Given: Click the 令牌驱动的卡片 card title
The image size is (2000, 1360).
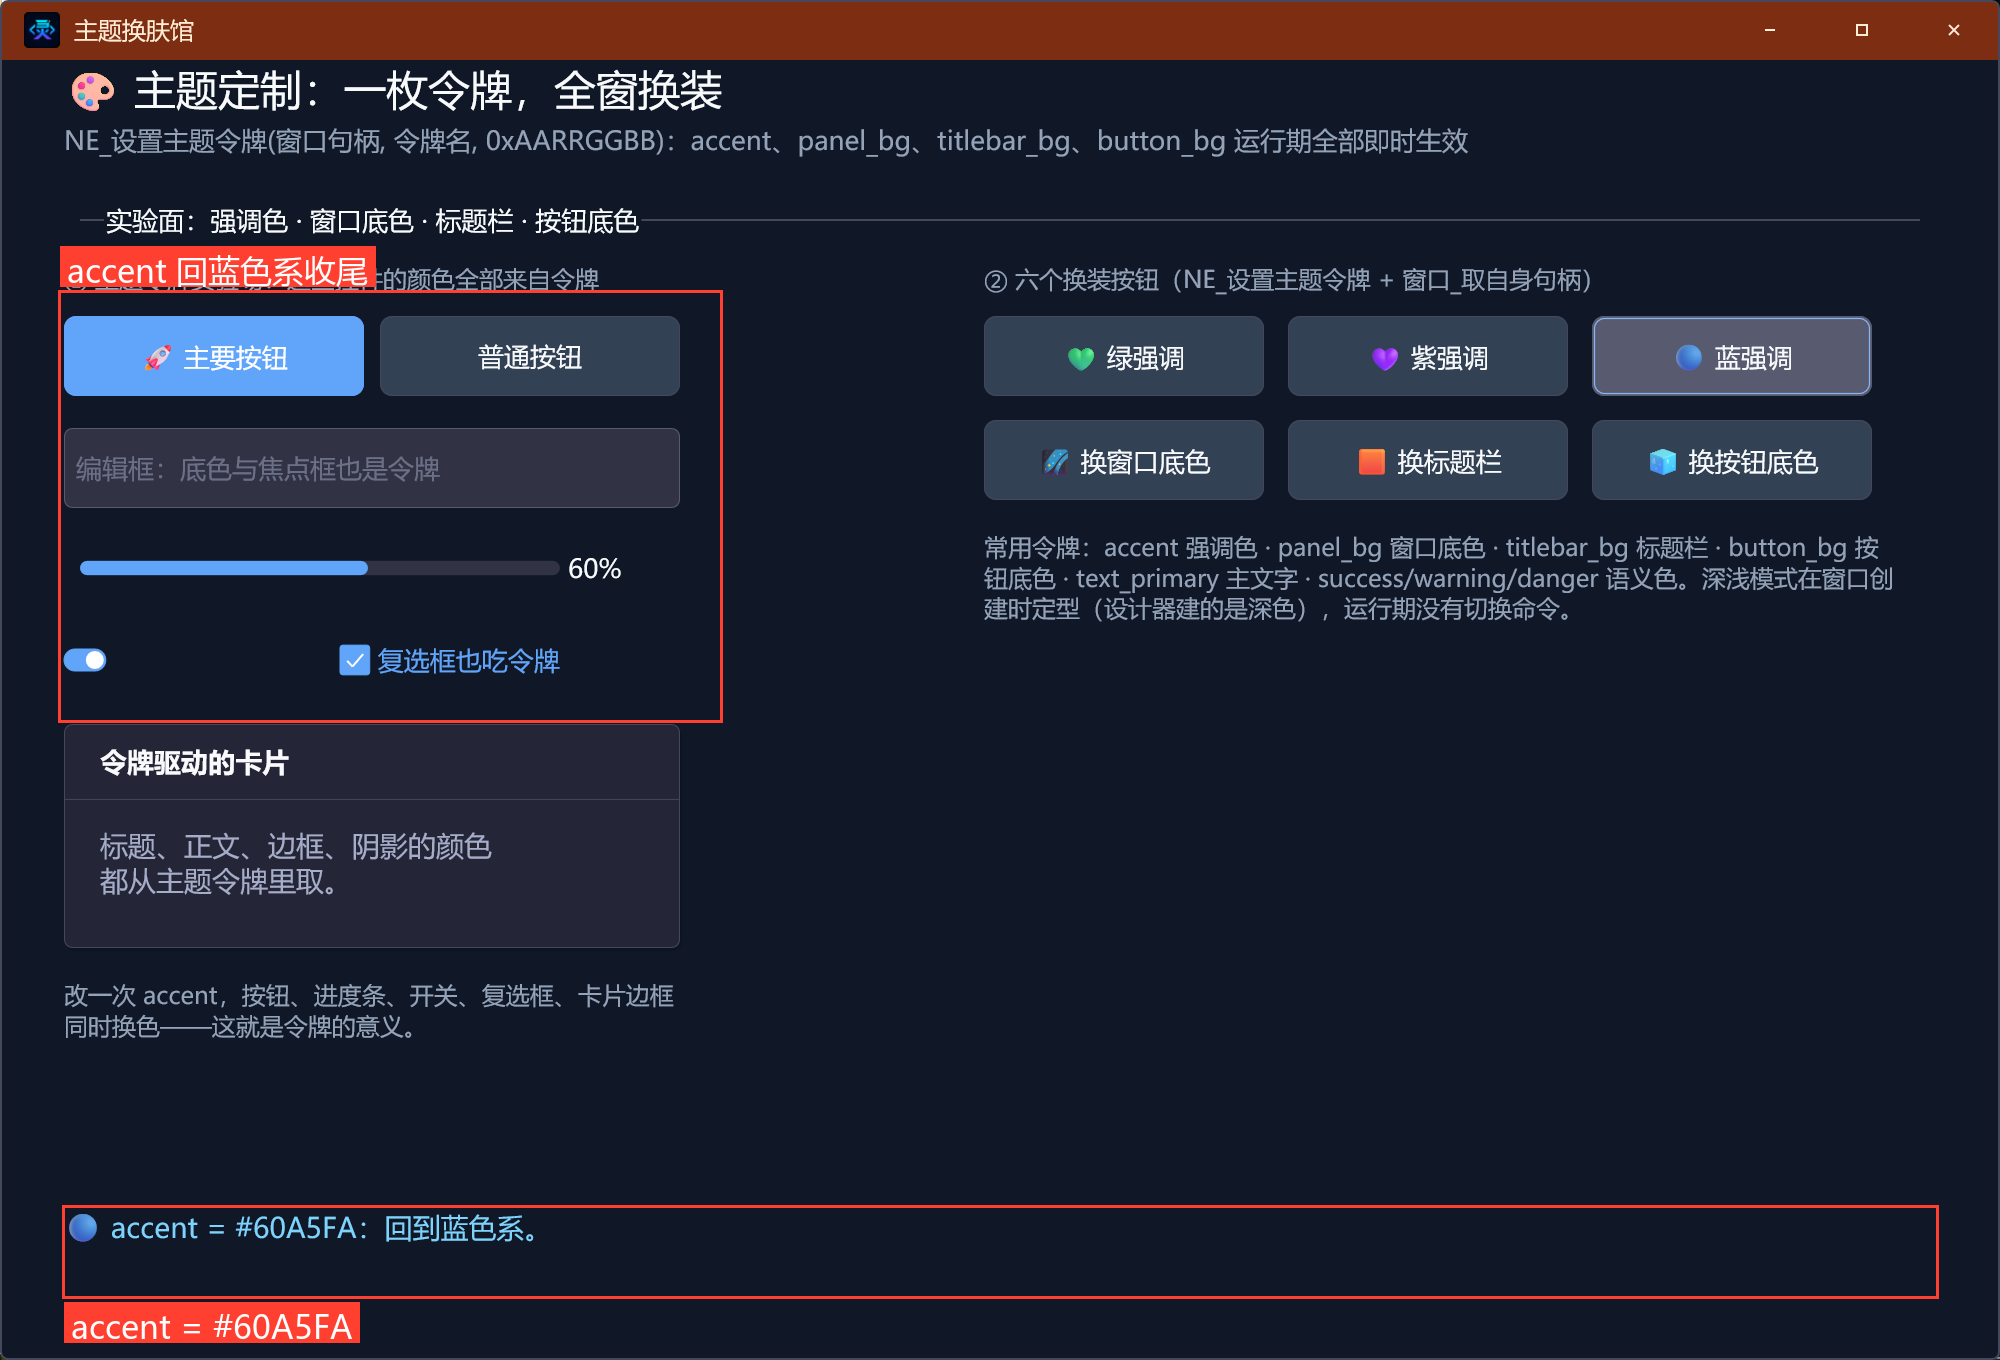Looking at the screenshot, I should point(194,763).
